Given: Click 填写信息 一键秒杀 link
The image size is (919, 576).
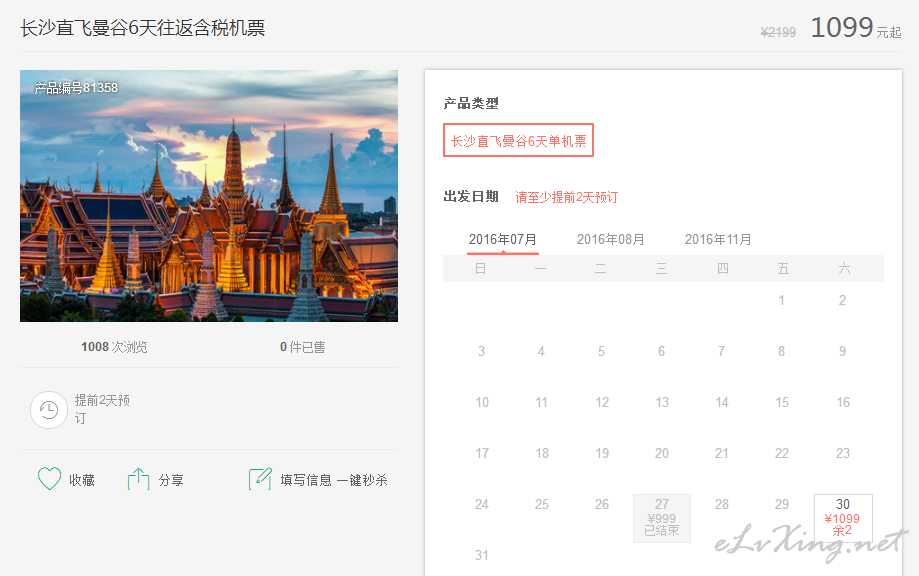Looking at the screenshot, I should (333, 480).
